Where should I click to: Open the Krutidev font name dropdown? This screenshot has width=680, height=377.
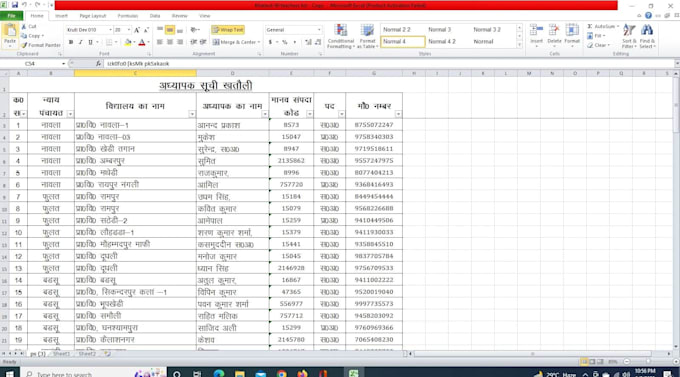click(x=110, y=30)
